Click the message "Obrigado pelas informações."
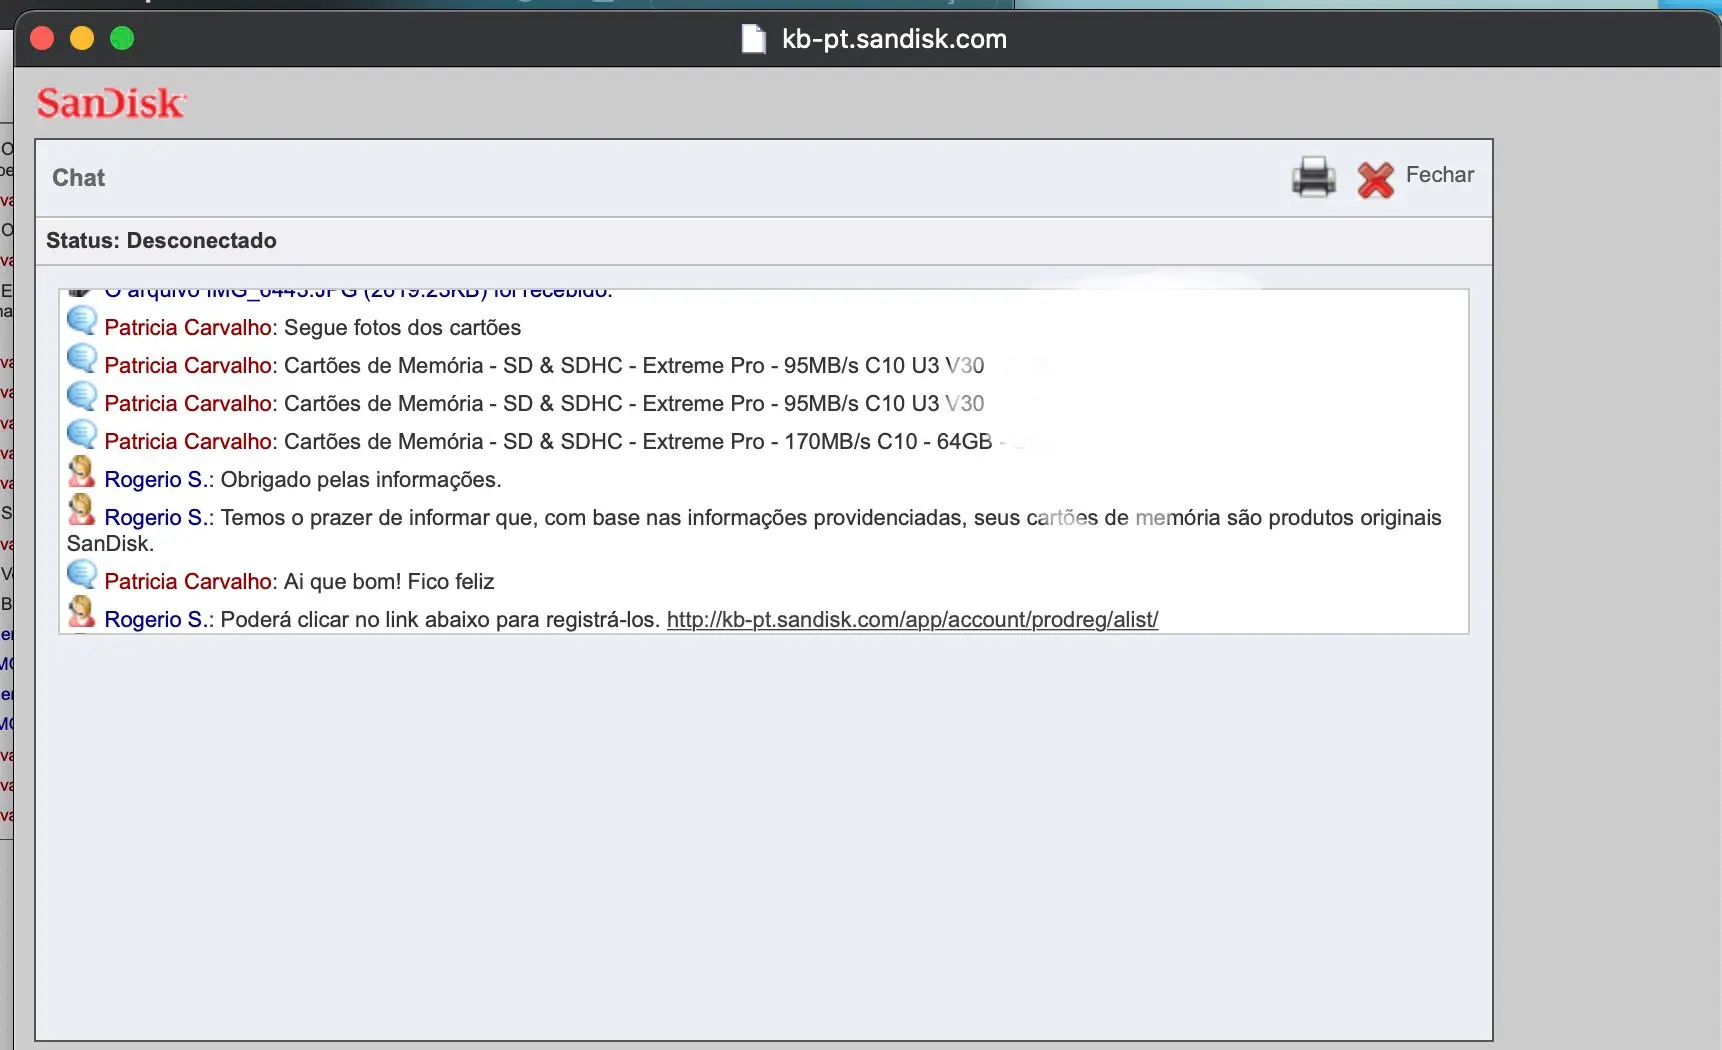This screenshot has width=1722, height=1050. pyautogui.click(x=361, y=480)
